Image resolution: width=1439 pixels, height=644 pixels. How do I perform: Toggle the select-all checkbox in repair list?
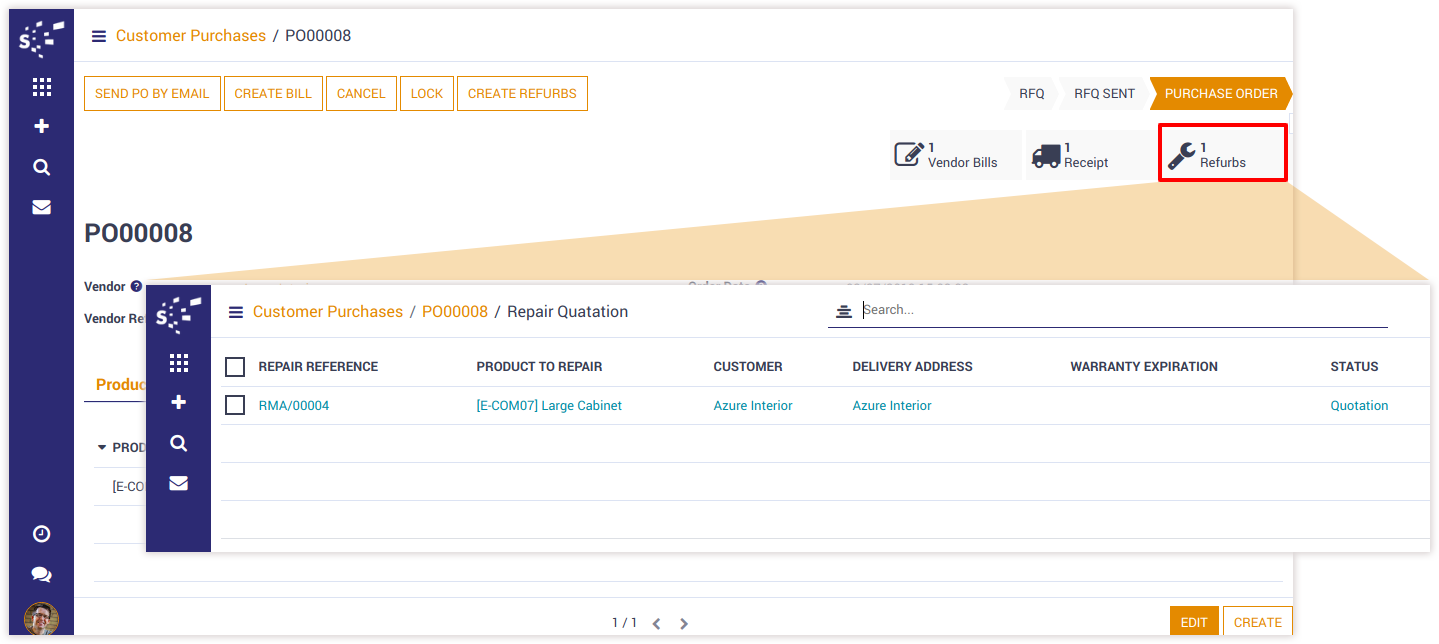tap(235, 367)
